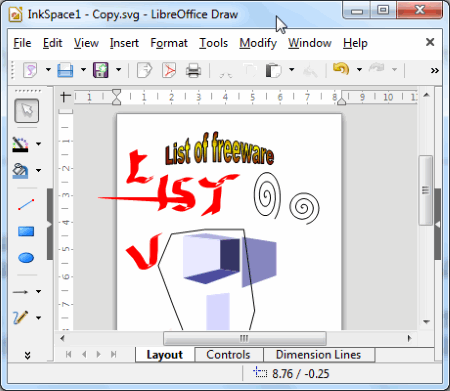450x391 pixels.
Task: Click the Line Color tool icon
Action: pos(21,144)
